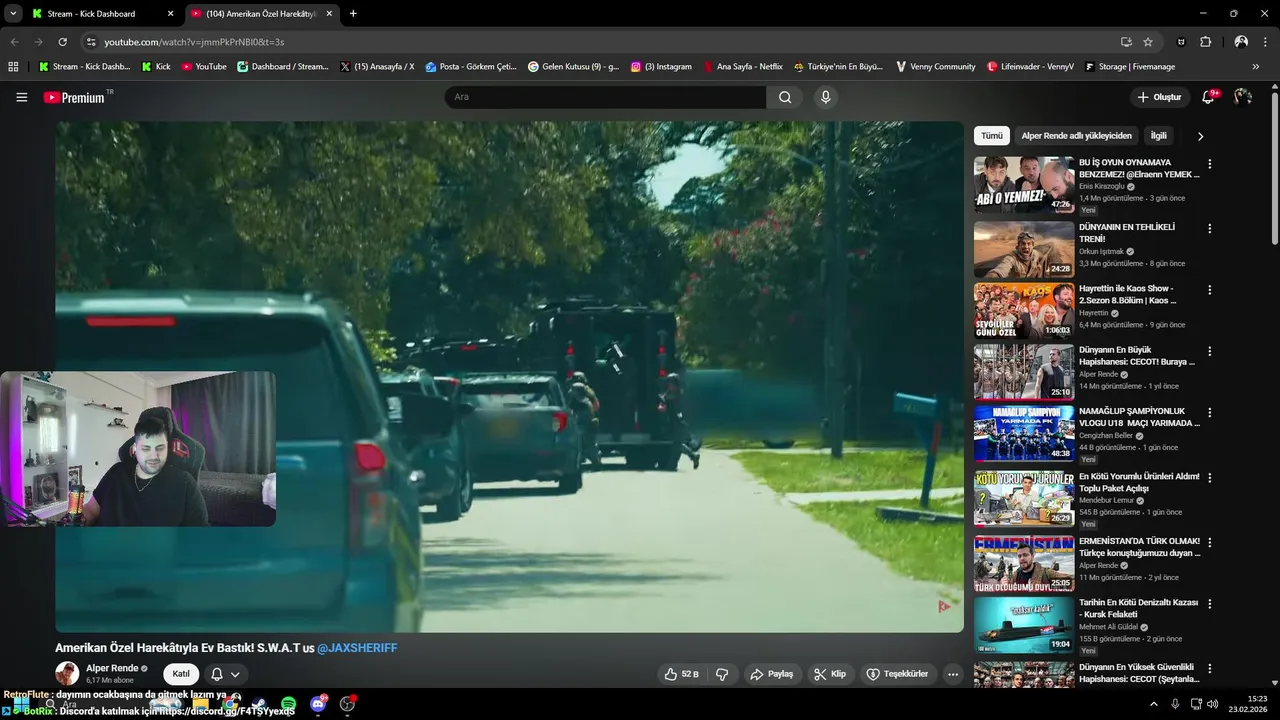Click the Paylaş share button
This screenshot has width=1280, height=720.
click(771, 674)
